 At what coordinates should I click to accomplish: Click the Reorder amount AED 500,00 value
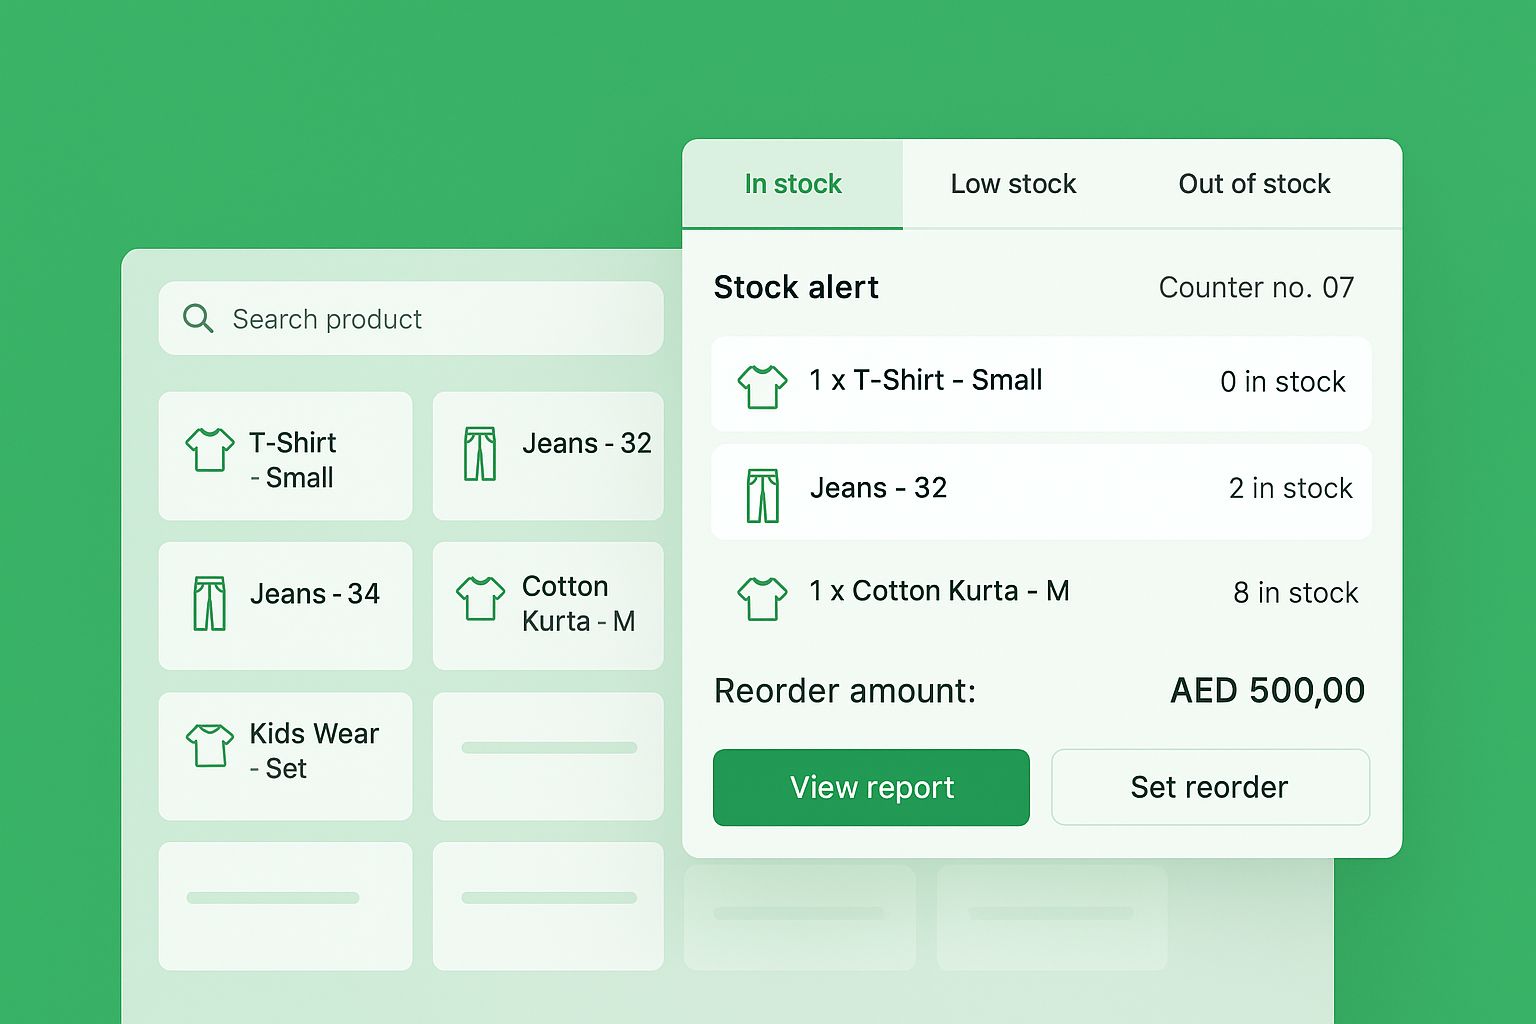pos(1266,690)
